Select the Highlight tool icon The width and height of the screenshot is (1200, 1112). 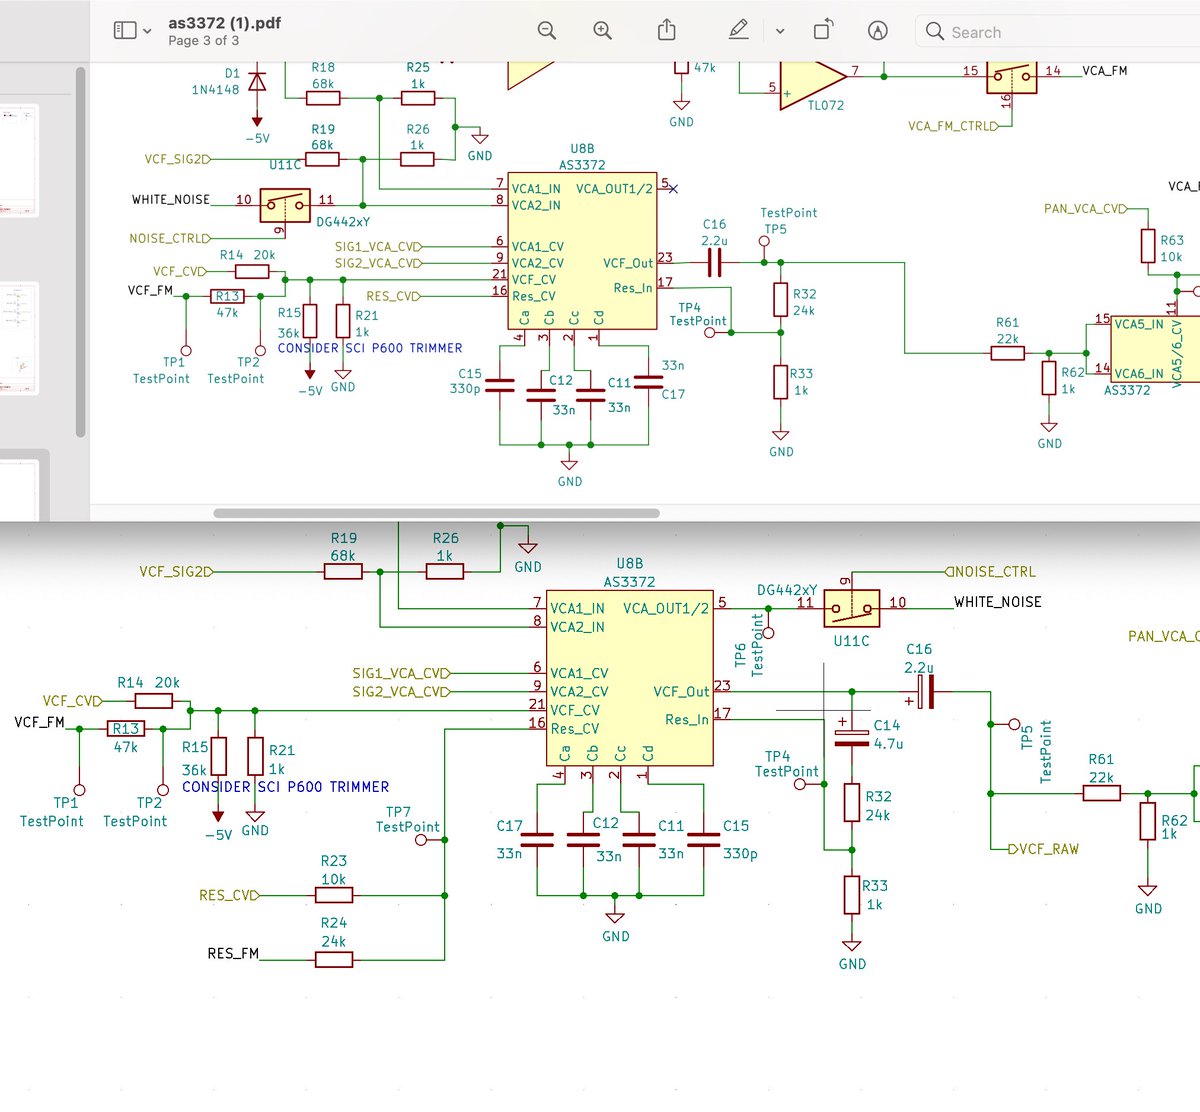tap(878, 31)
